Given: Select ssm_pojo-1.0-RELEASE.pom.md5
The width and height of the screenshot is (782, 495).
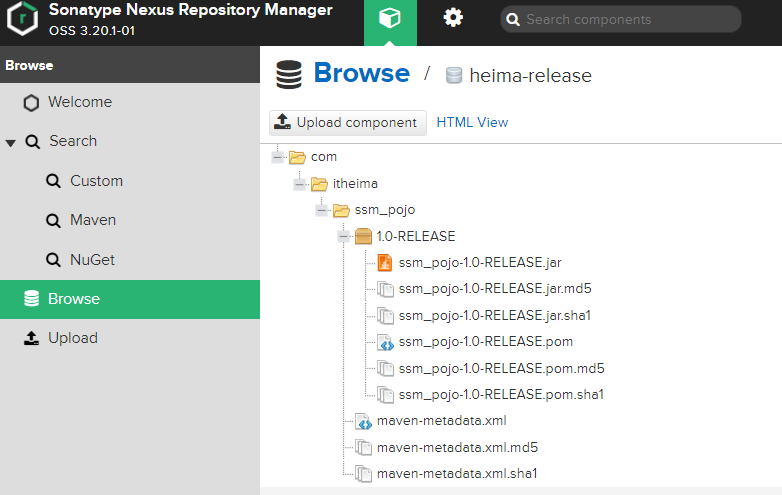Looking at the screenshot, I should click(501, 368).
